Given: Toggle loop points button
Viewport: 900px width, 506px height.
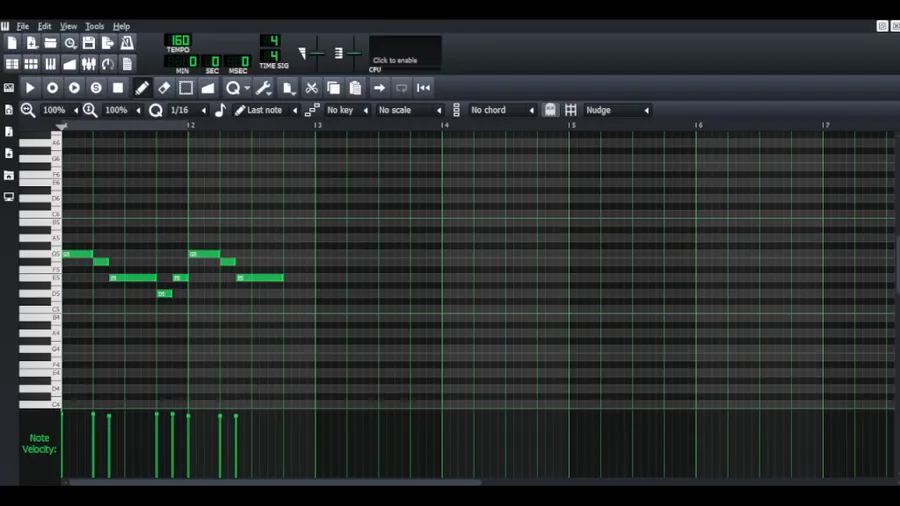Looking at the screenshot, I should [401, 88].
